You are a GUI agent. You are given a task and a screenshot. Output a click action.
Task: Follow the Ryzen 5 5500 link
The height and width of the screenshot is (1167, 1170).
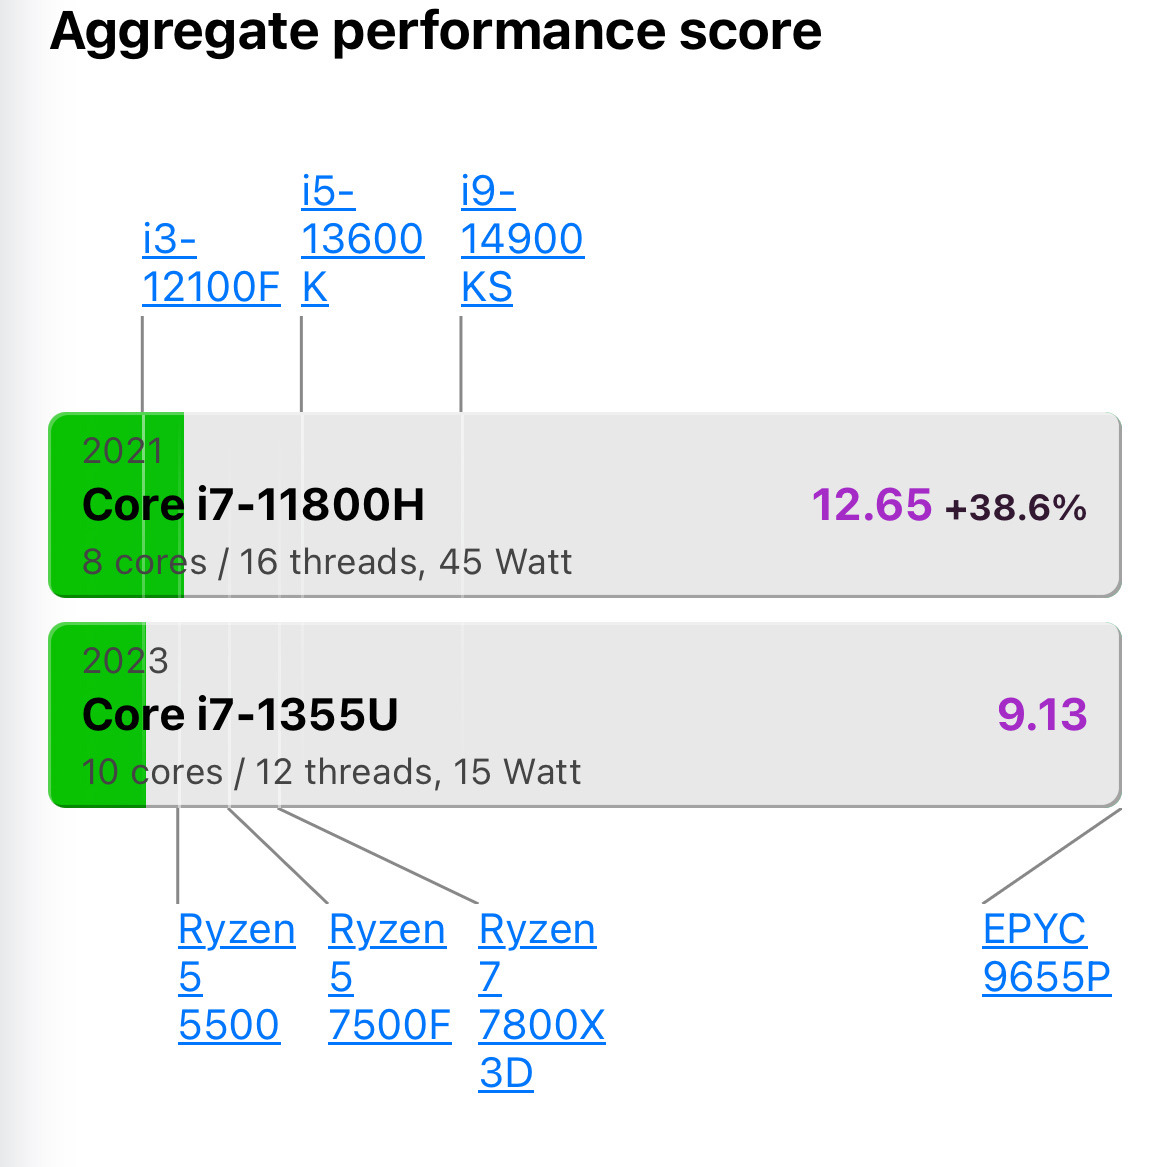pos(236,977)
